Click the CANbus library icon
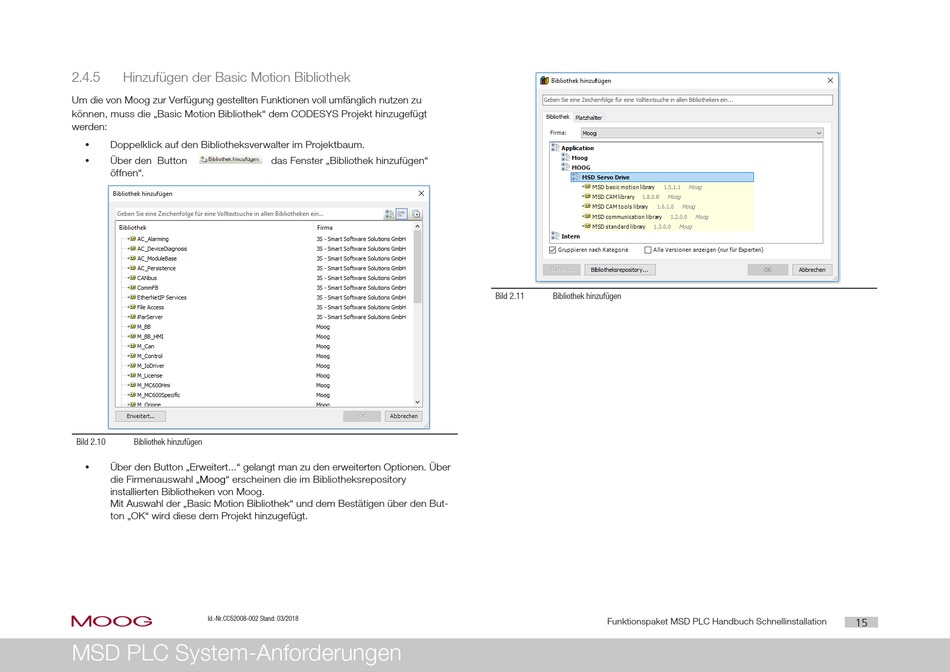Image resolution: width=950 pixels, height=672 pixels. click(x=132, y=278)
